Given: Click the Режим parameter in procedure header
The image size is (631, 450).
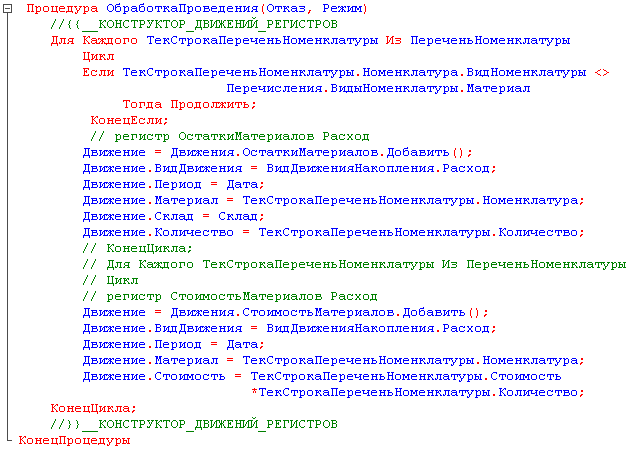Looking at the screenshot, I should (345, 9).
